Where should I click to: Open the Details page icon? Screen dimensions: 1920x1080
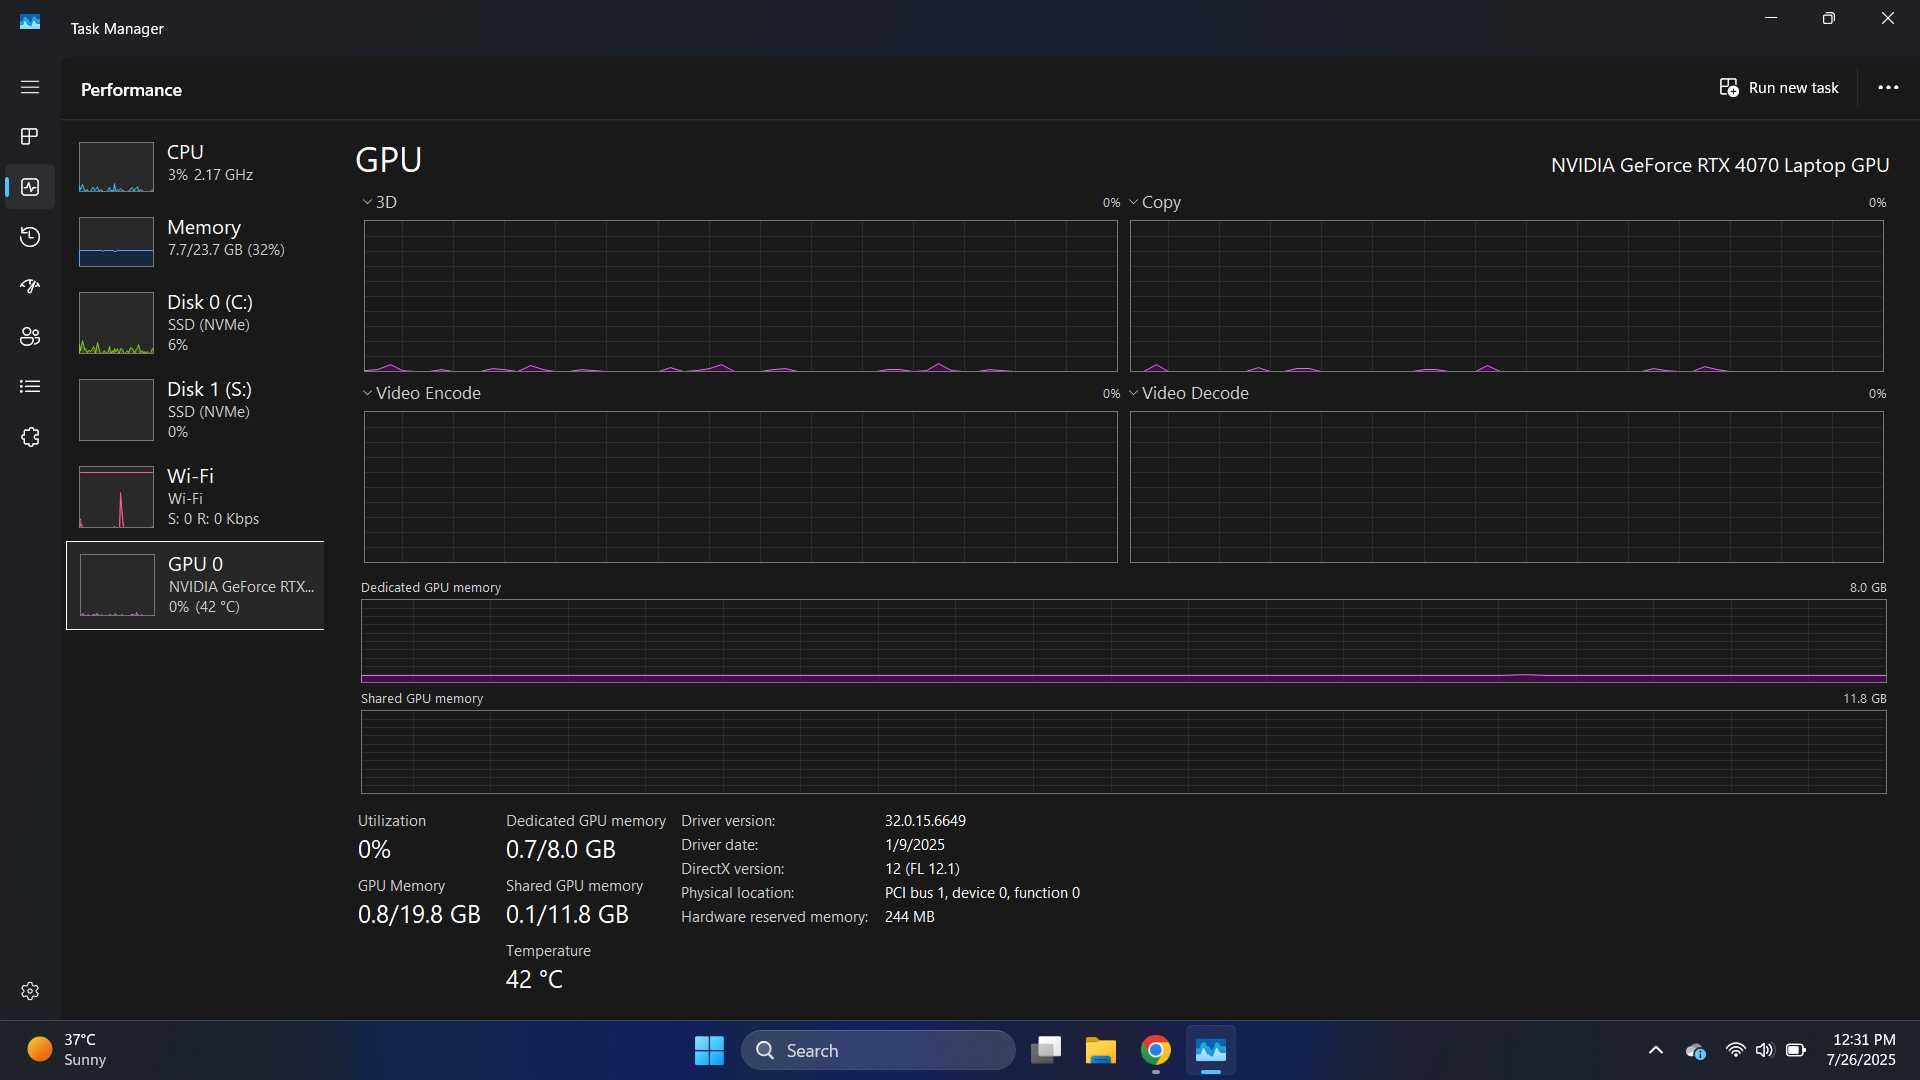coord(30,387)
